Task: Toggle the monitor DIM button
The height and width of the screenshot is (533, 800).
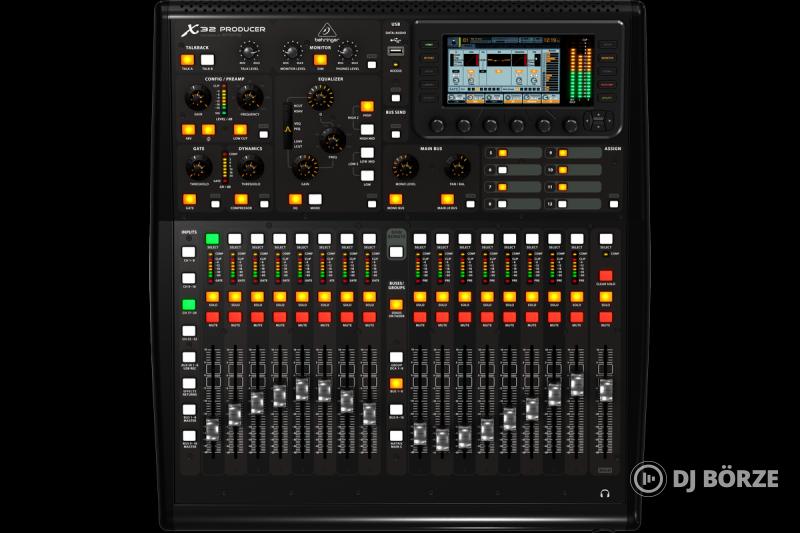Action: (x=320, y=60)
